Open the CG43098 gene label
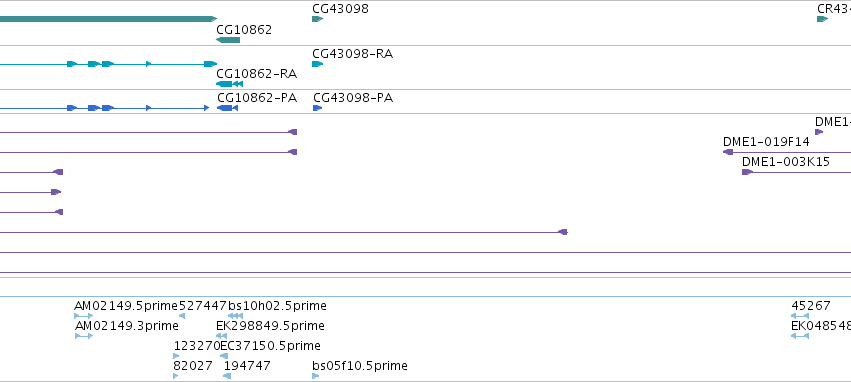The height and width of the screenshot is (382, 851). 340,9
